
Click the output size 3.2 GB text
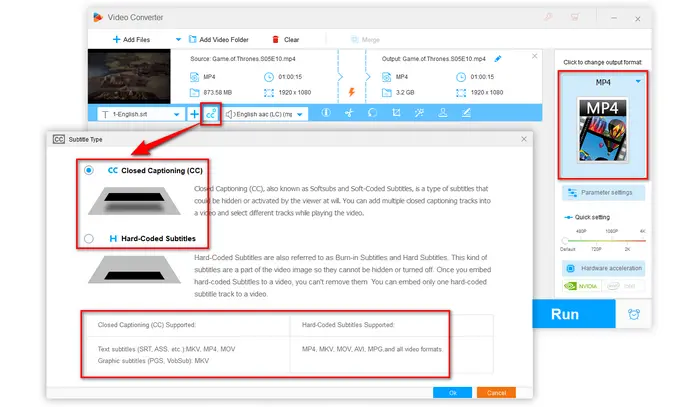point(405,92)
